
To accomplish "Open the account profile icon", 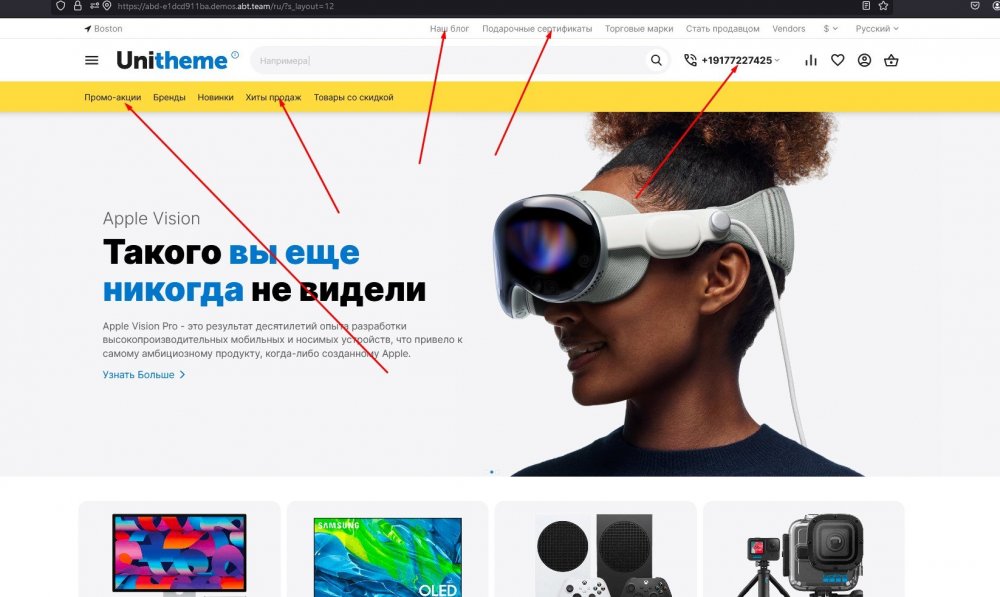I will (866, 60).
